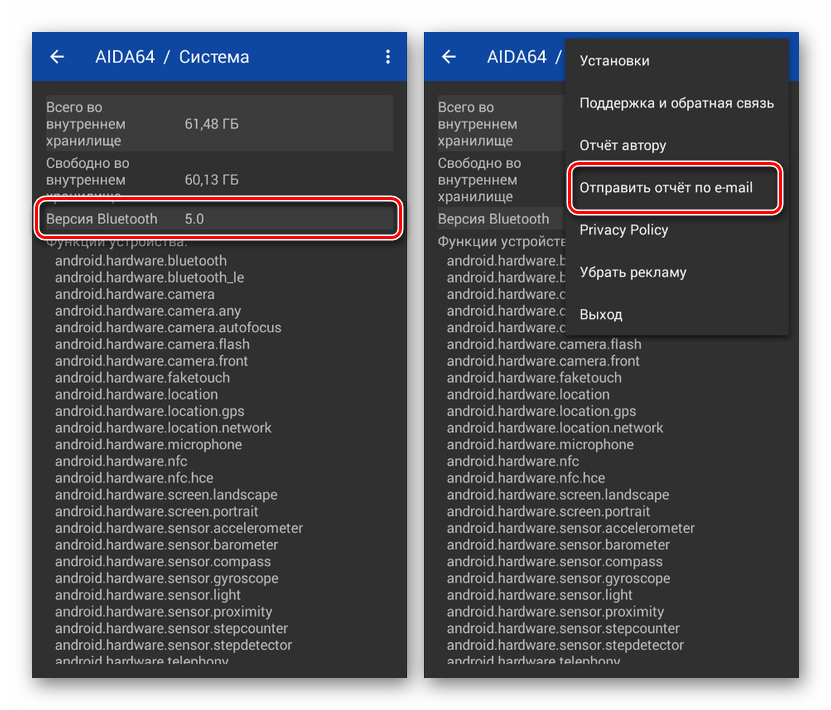
Task: Choose Отчёт автору from menu
Action: (623, 146)
